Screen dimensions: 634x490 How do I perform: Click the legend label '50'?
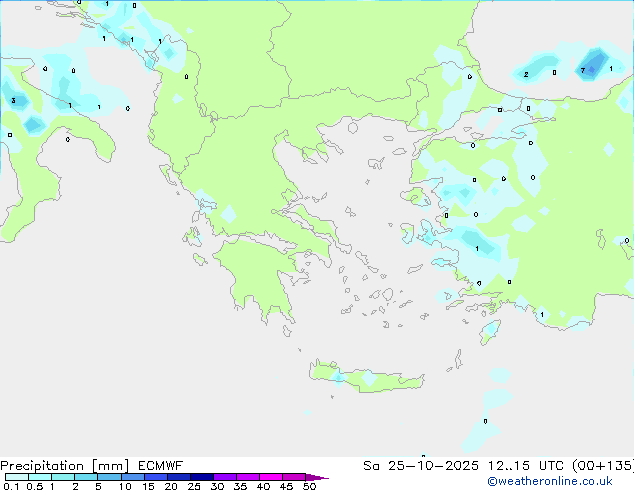309,486
